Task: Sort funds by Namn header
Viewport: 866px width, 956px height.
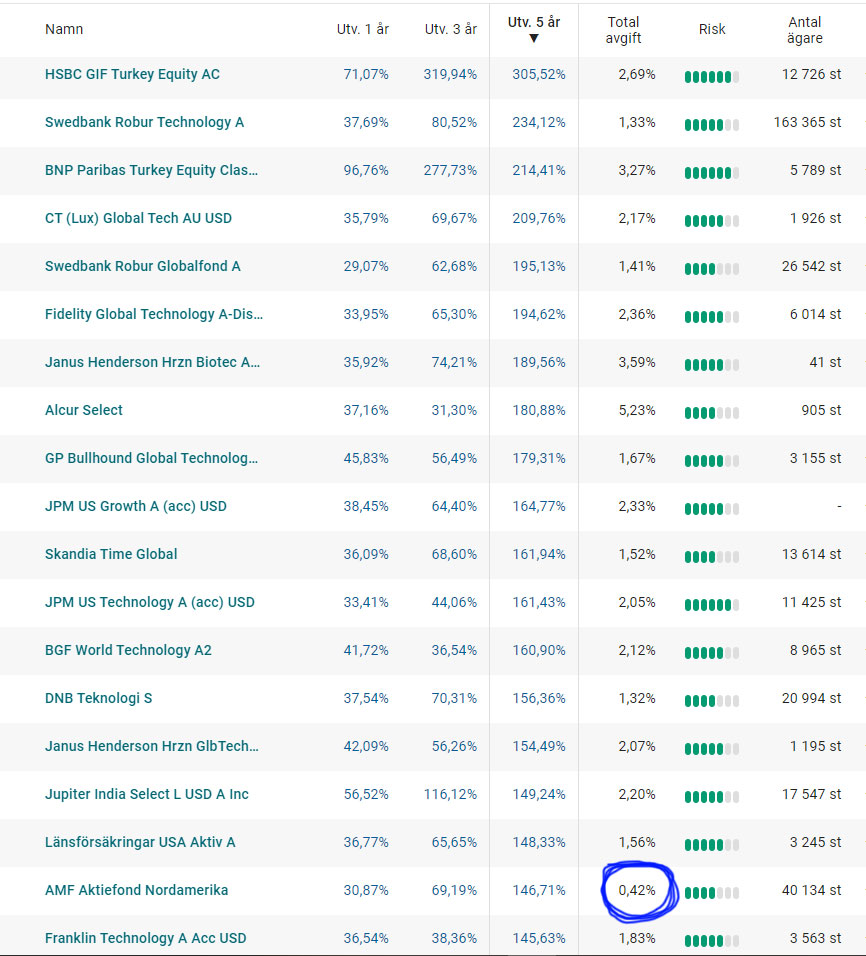Action: [x=64, y=29]
